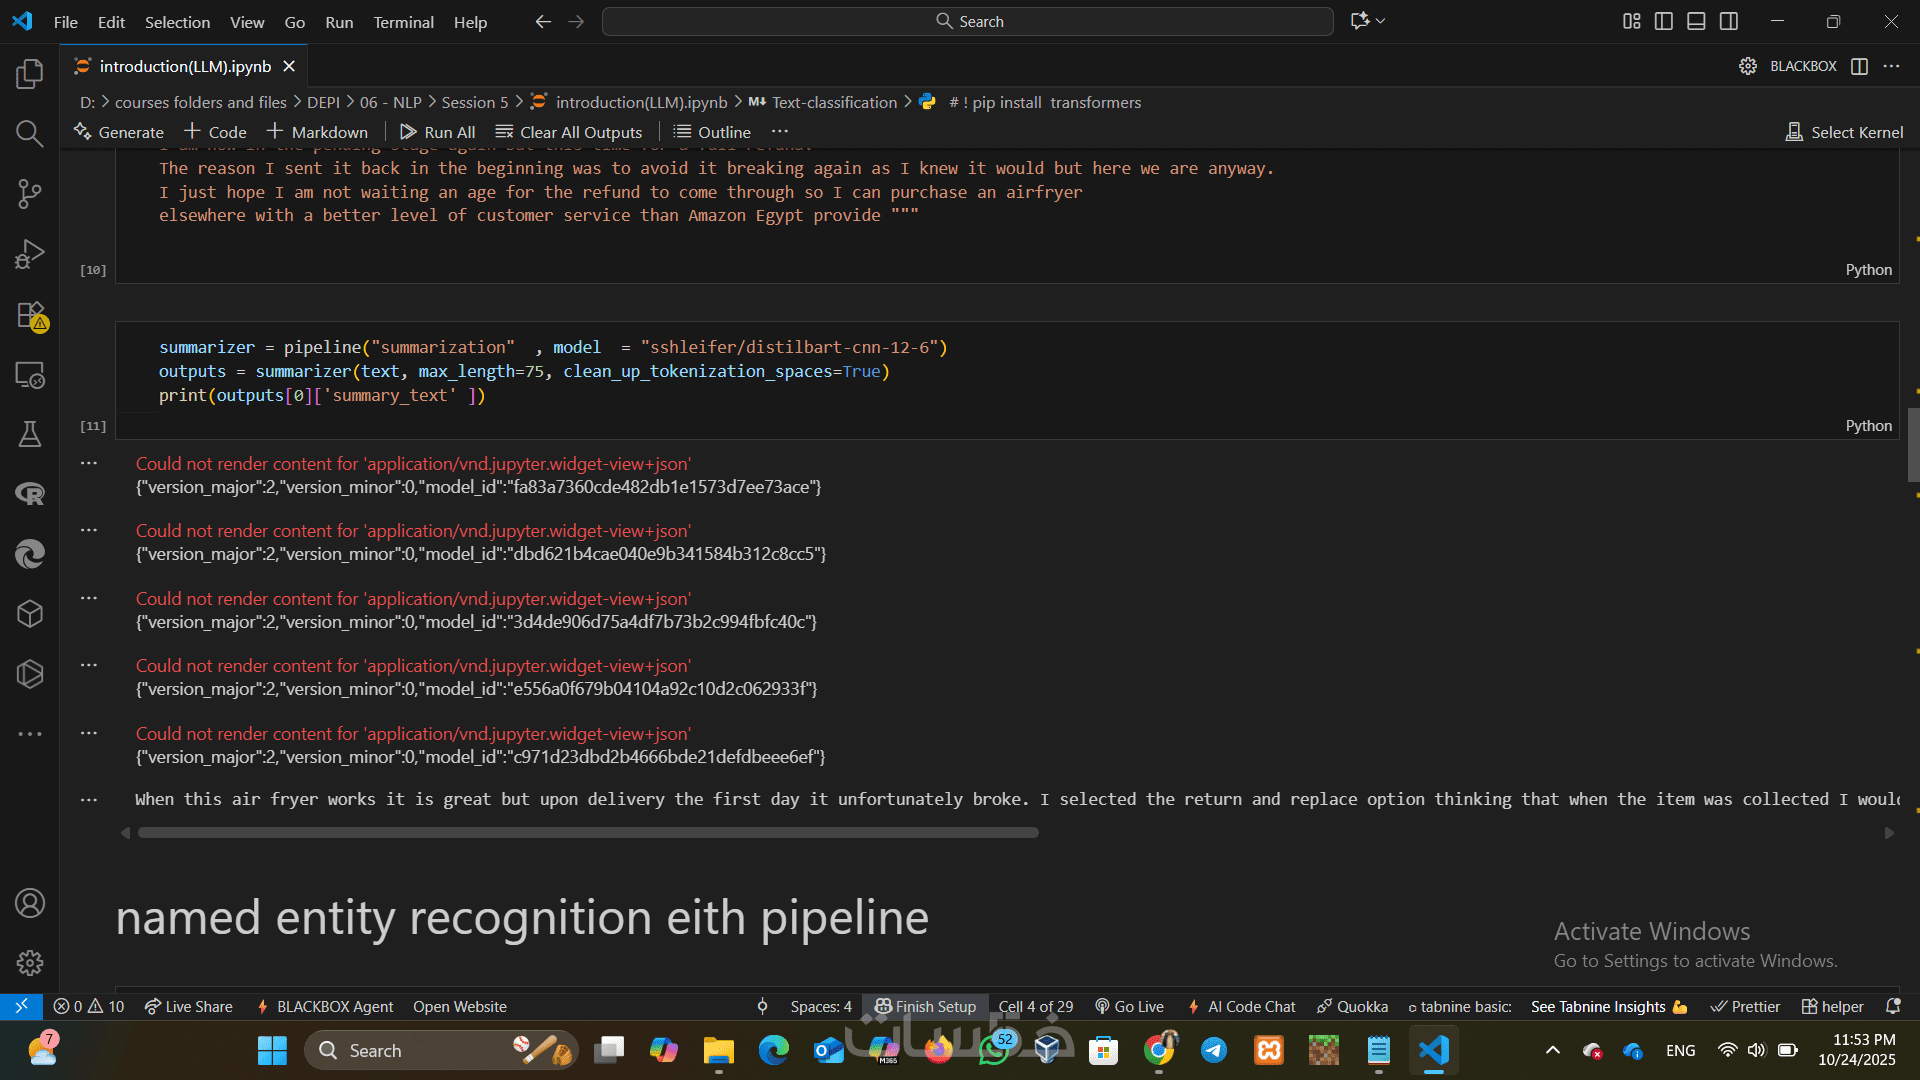Open notebook toolbar more actions ellipsis
This screenshot has height=1080, width=1920.
[780, 132]
